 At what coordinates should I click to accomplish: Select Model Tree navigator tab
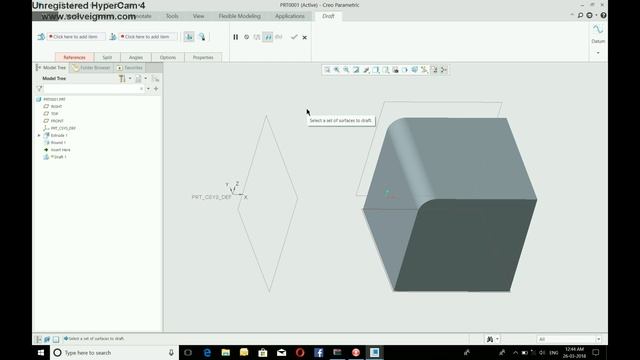tap(51, 68)
